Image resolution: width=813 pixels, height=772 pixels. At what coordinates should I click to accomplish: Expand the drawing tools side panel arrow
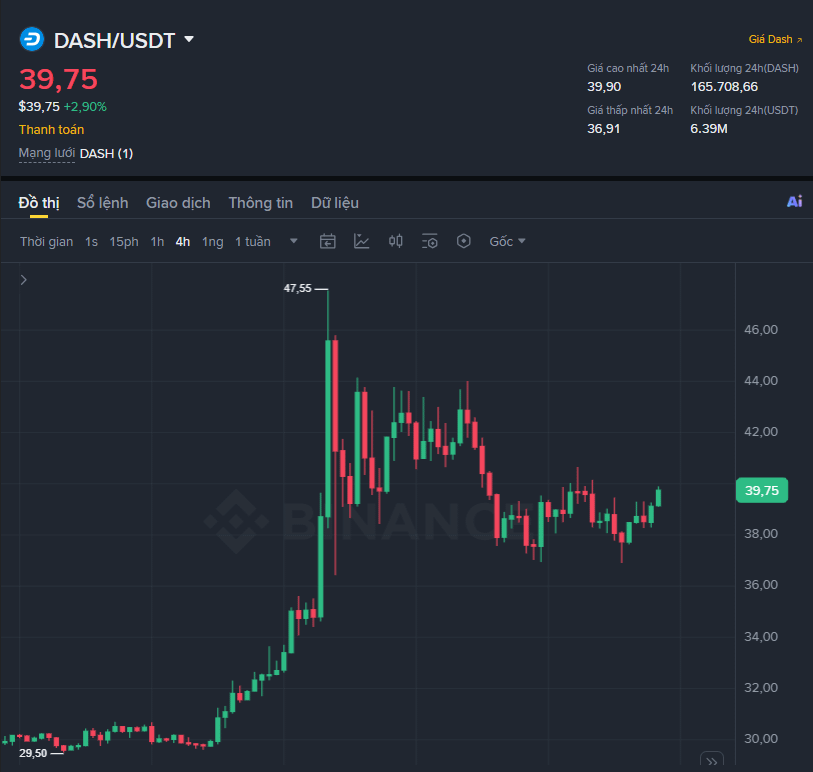23,280
